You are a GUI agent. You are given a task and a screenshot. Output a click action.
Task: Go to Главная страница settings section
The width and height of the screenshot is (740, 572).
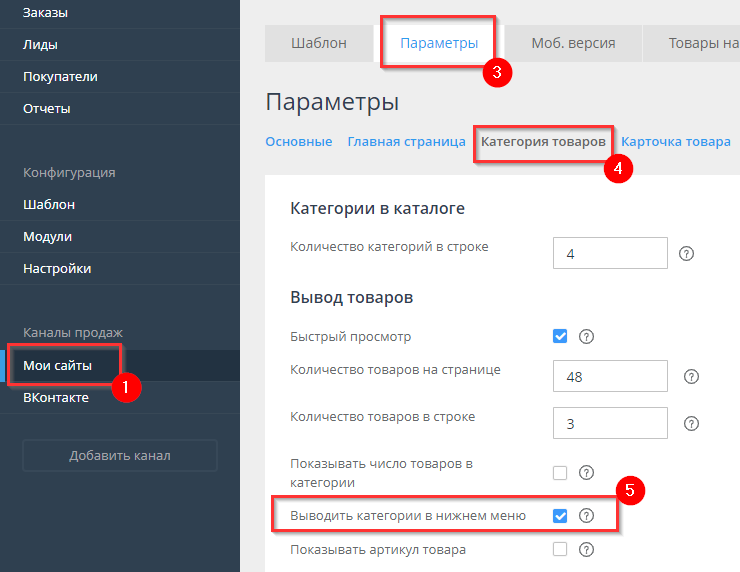[x=406, y=142]
